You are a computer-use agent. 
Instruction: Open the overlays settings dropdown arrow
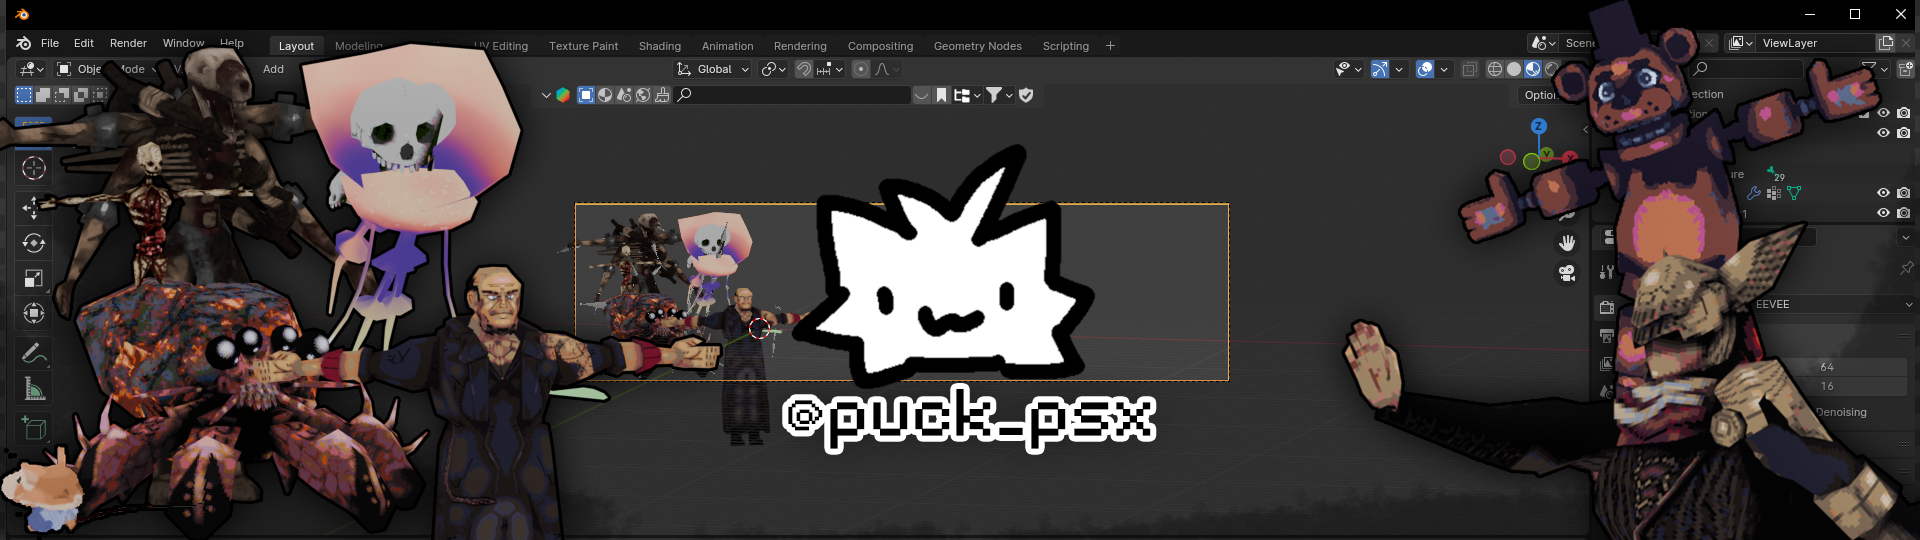click(x=1444, y=69)
